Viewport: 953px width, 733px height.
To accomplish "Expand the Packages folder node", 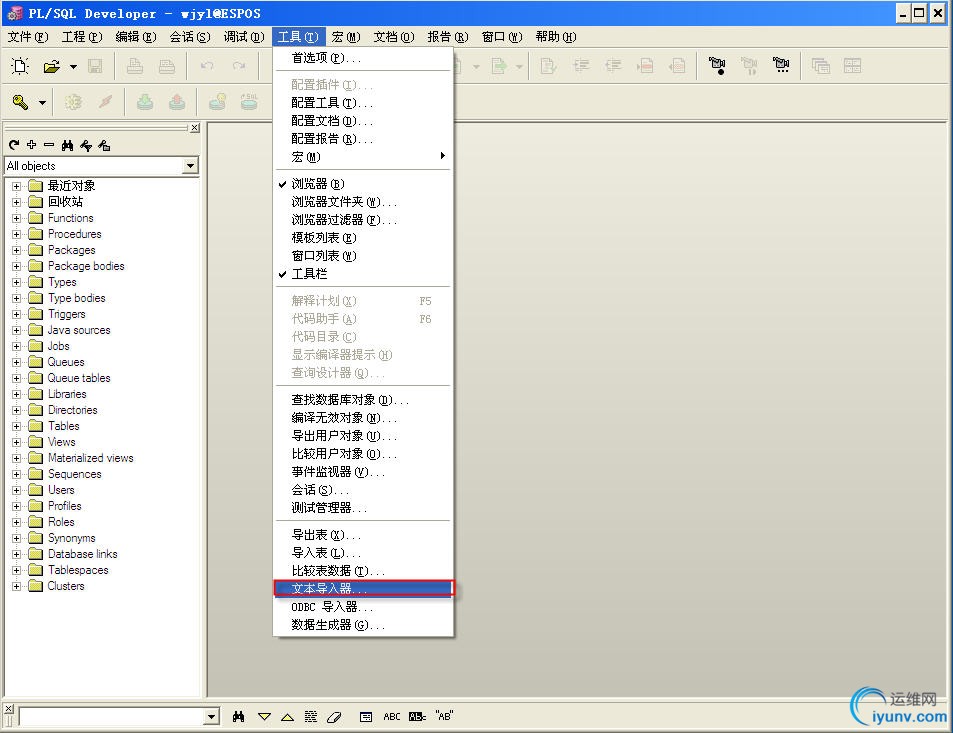I will click(x=16, y=250).
